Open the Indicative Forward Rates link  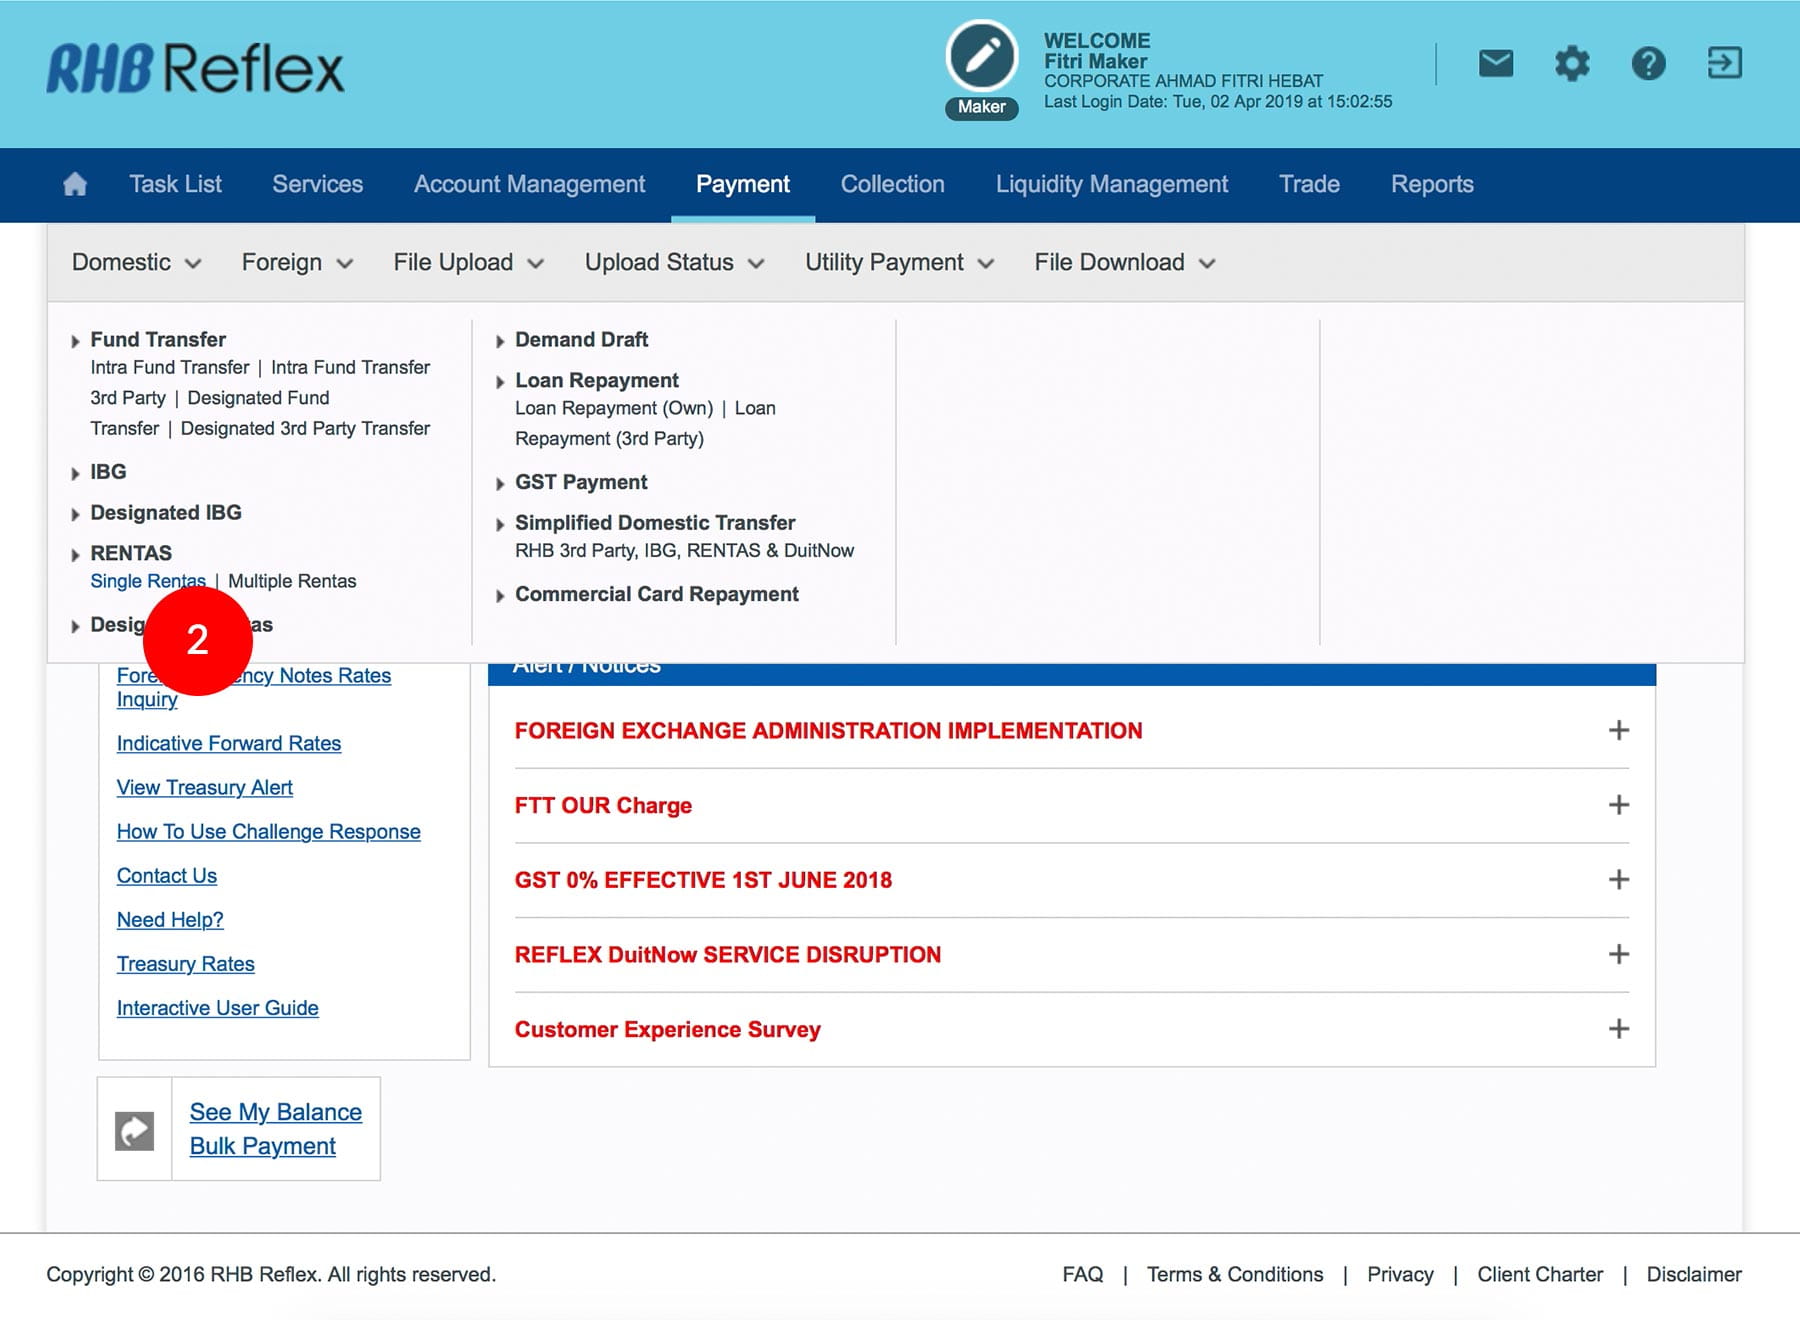point(228,743)
